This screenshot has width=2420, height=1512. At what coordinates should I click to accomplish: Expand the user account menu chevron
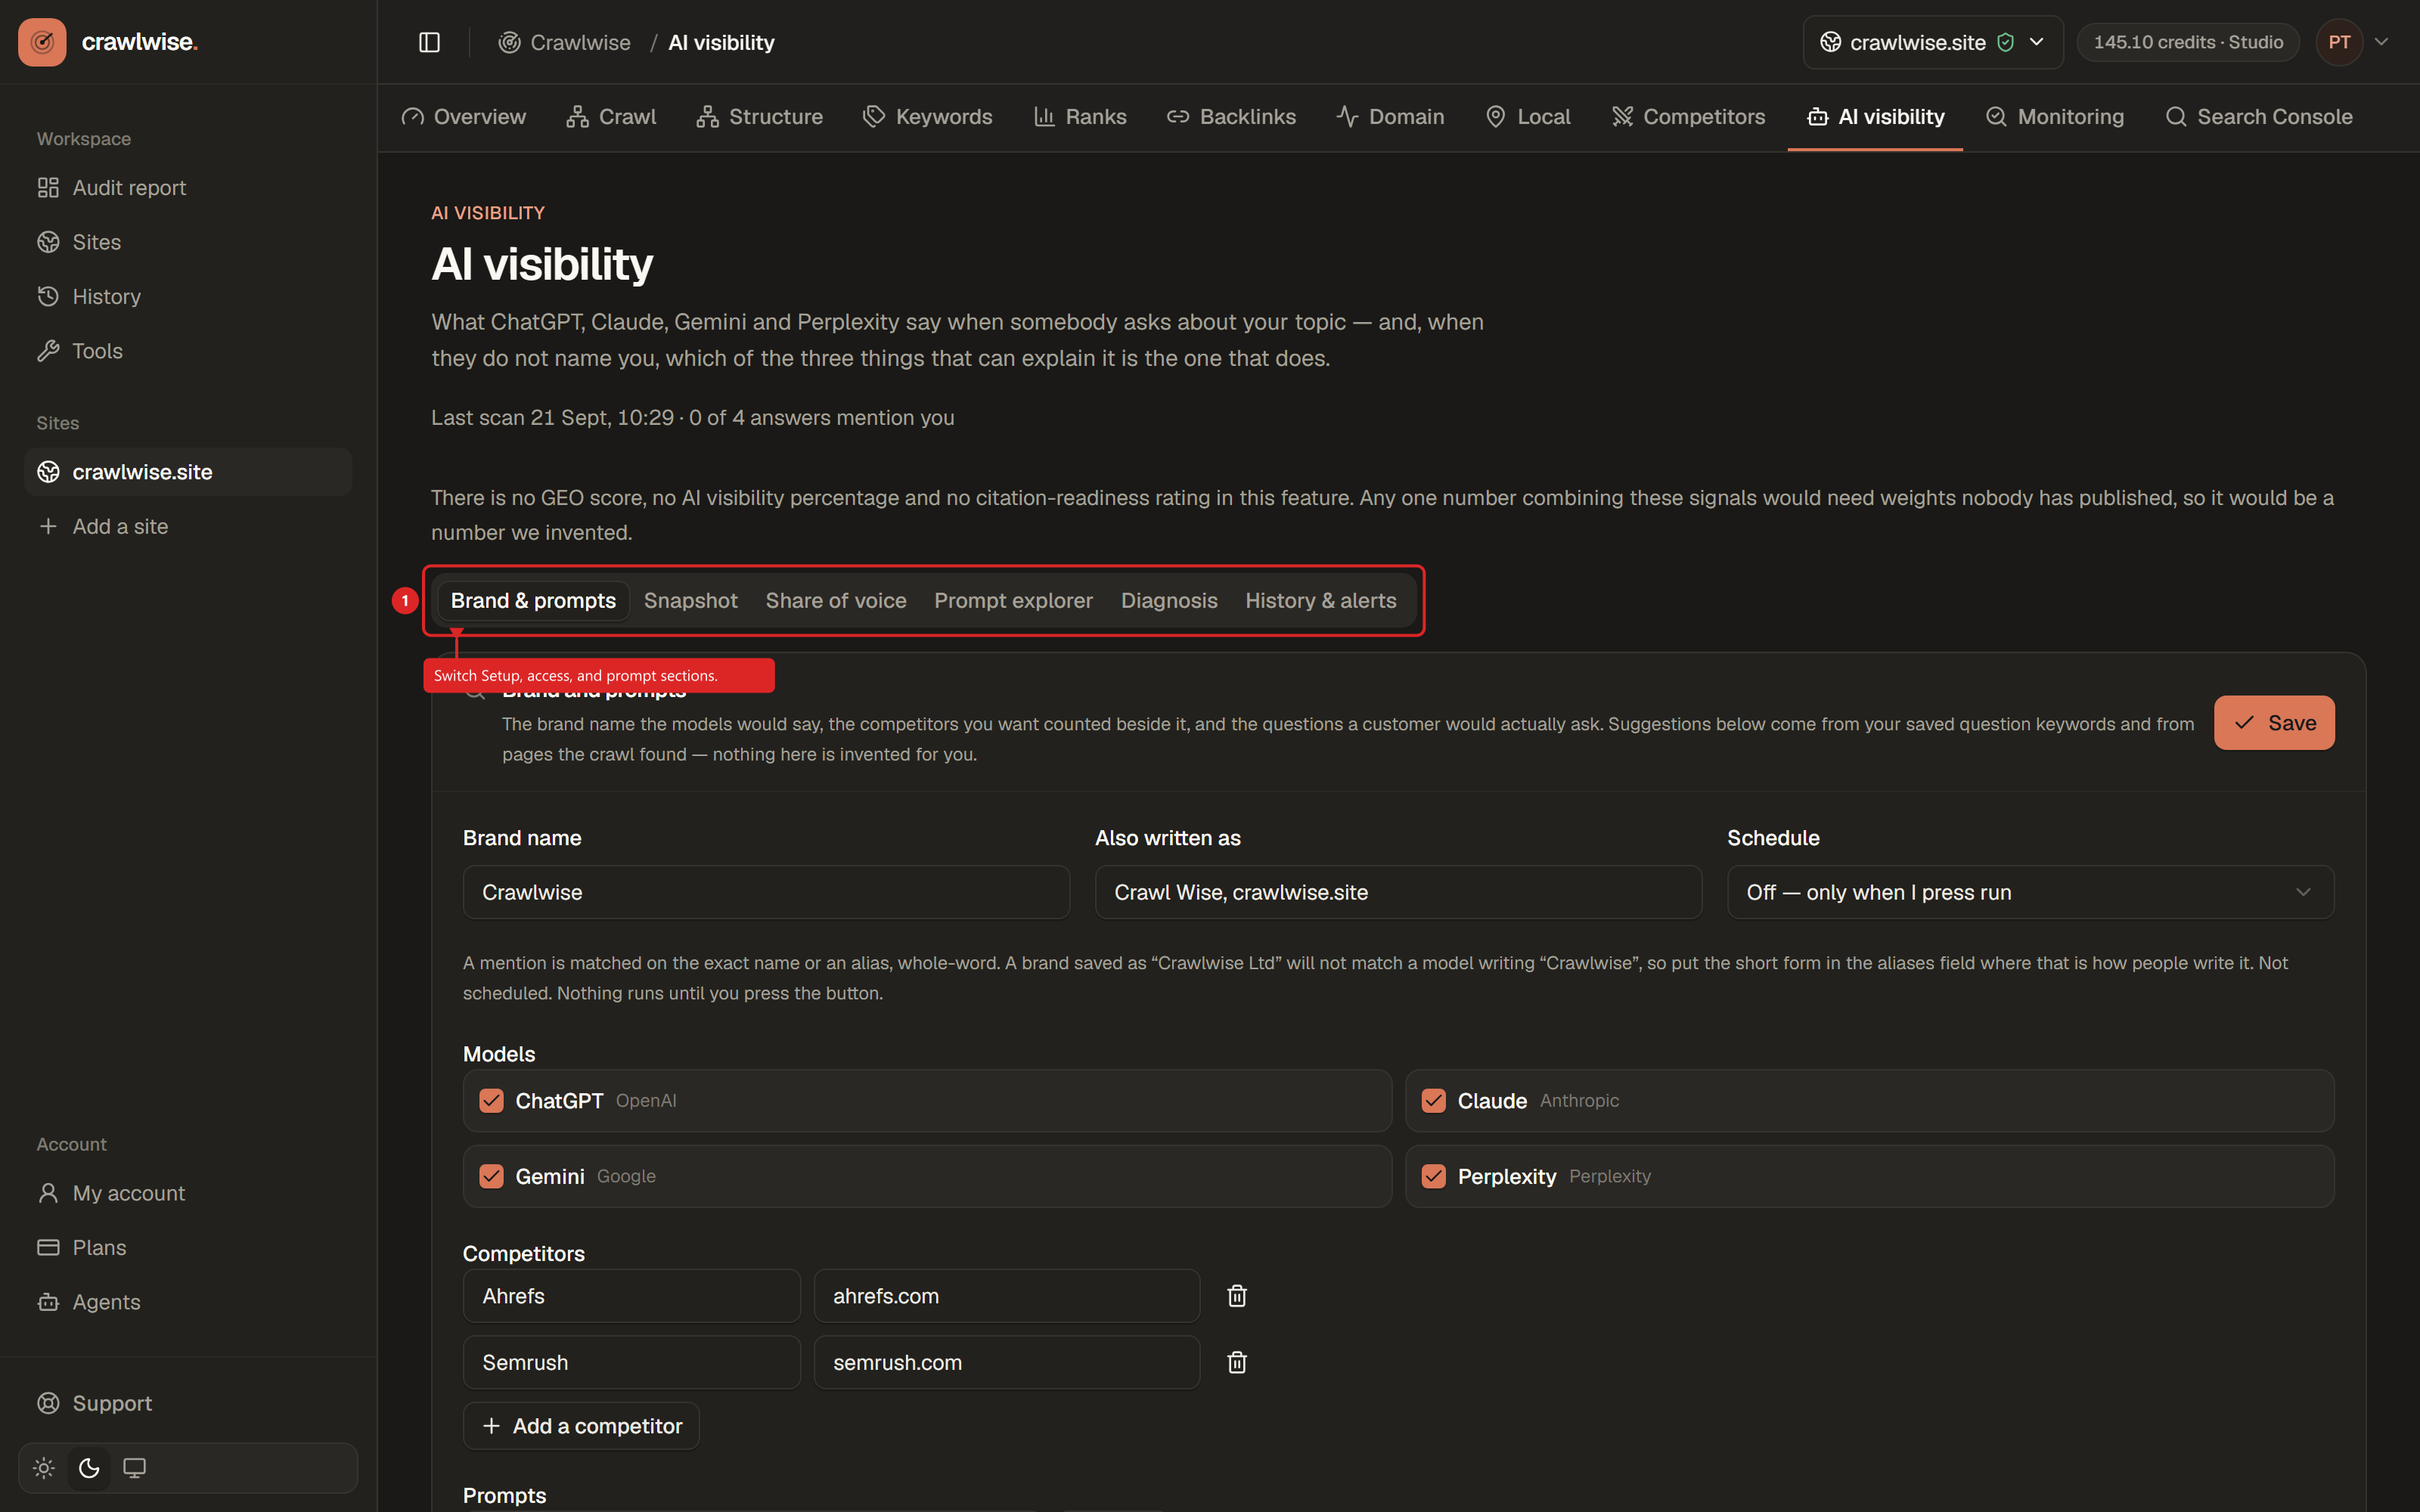click(2381, 42)
